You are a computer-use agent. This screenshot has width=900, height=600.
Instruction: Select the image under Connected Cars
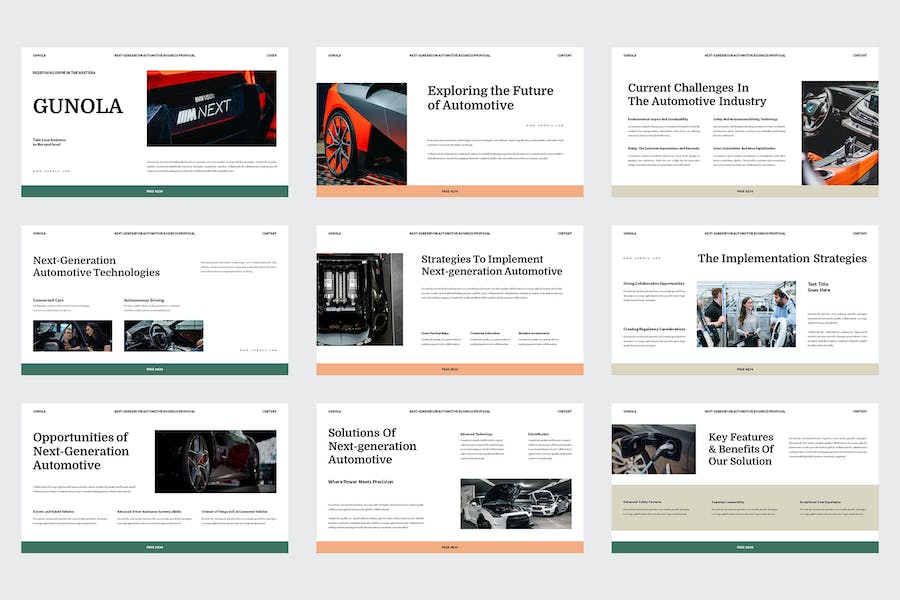pos(72,335)
